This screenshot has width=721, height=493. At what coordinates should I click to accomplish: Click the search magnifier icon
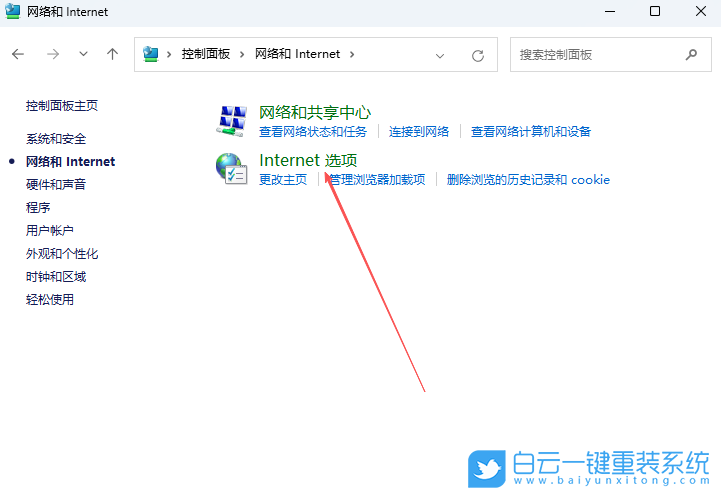coord(691,55)
